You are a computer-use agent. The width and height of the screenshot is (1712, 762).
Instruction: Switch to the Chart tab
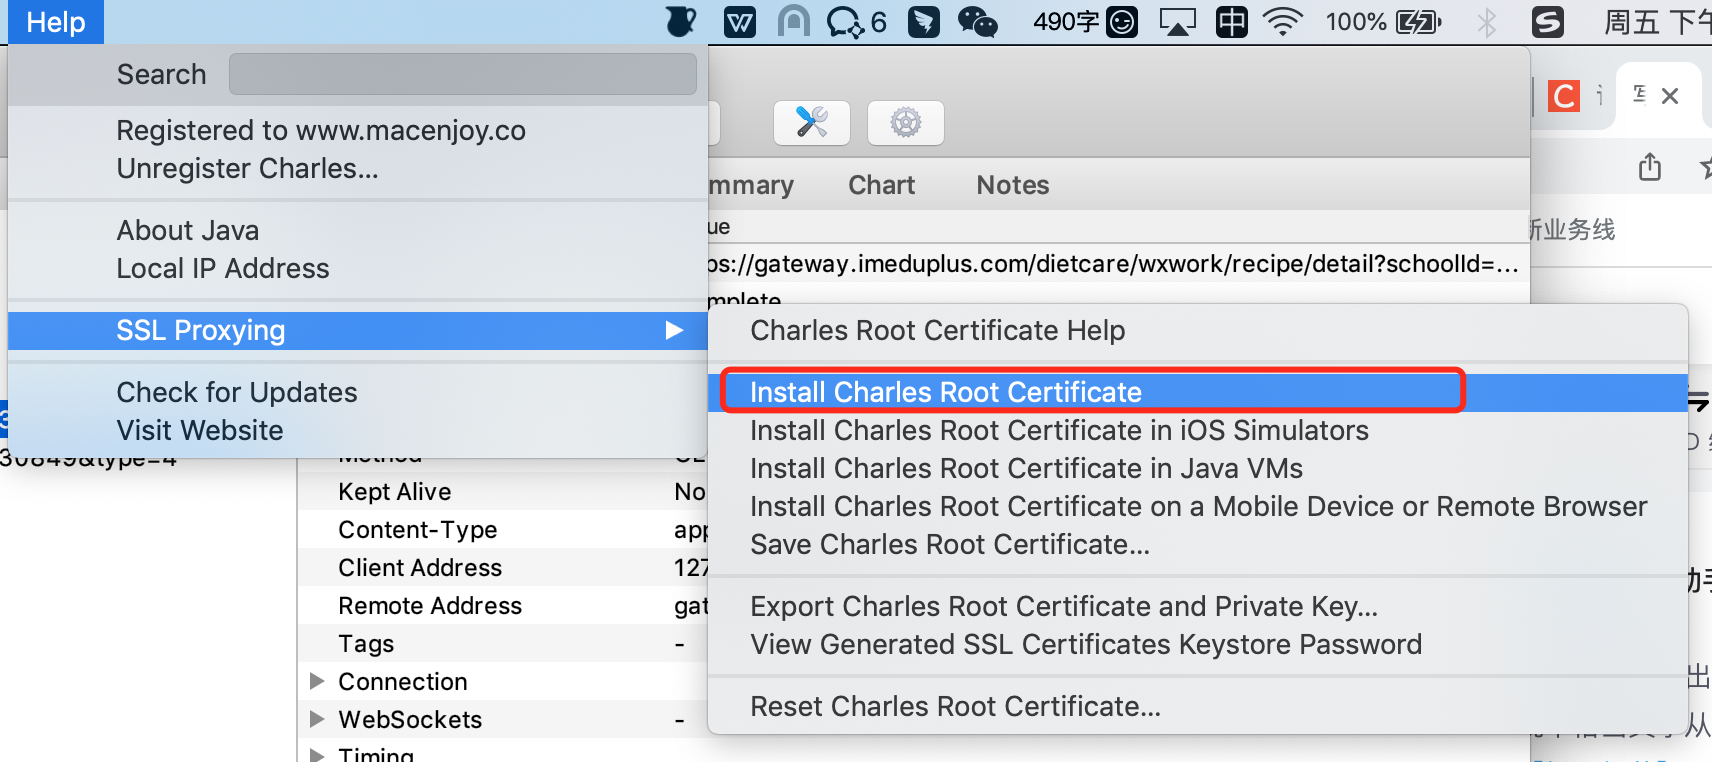tap(881, 185)
